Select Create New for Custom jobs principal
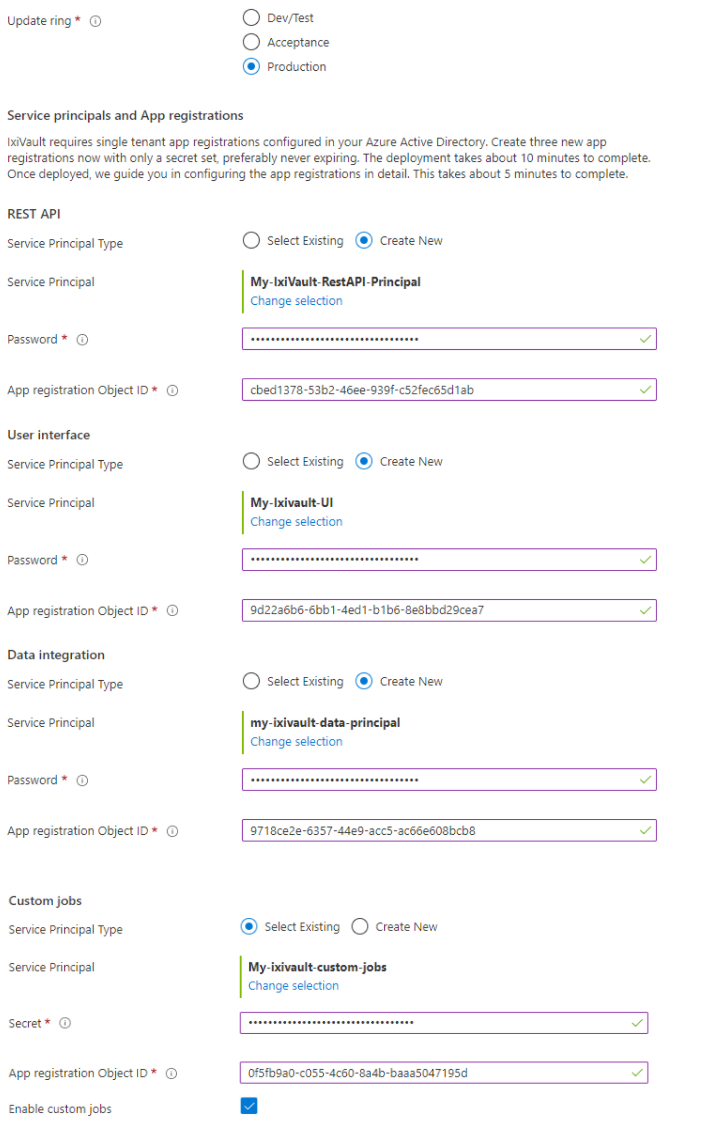Image resolution: width=709 pixels, height=1131 pixels. pyautogui.click(x=359, y=926)
